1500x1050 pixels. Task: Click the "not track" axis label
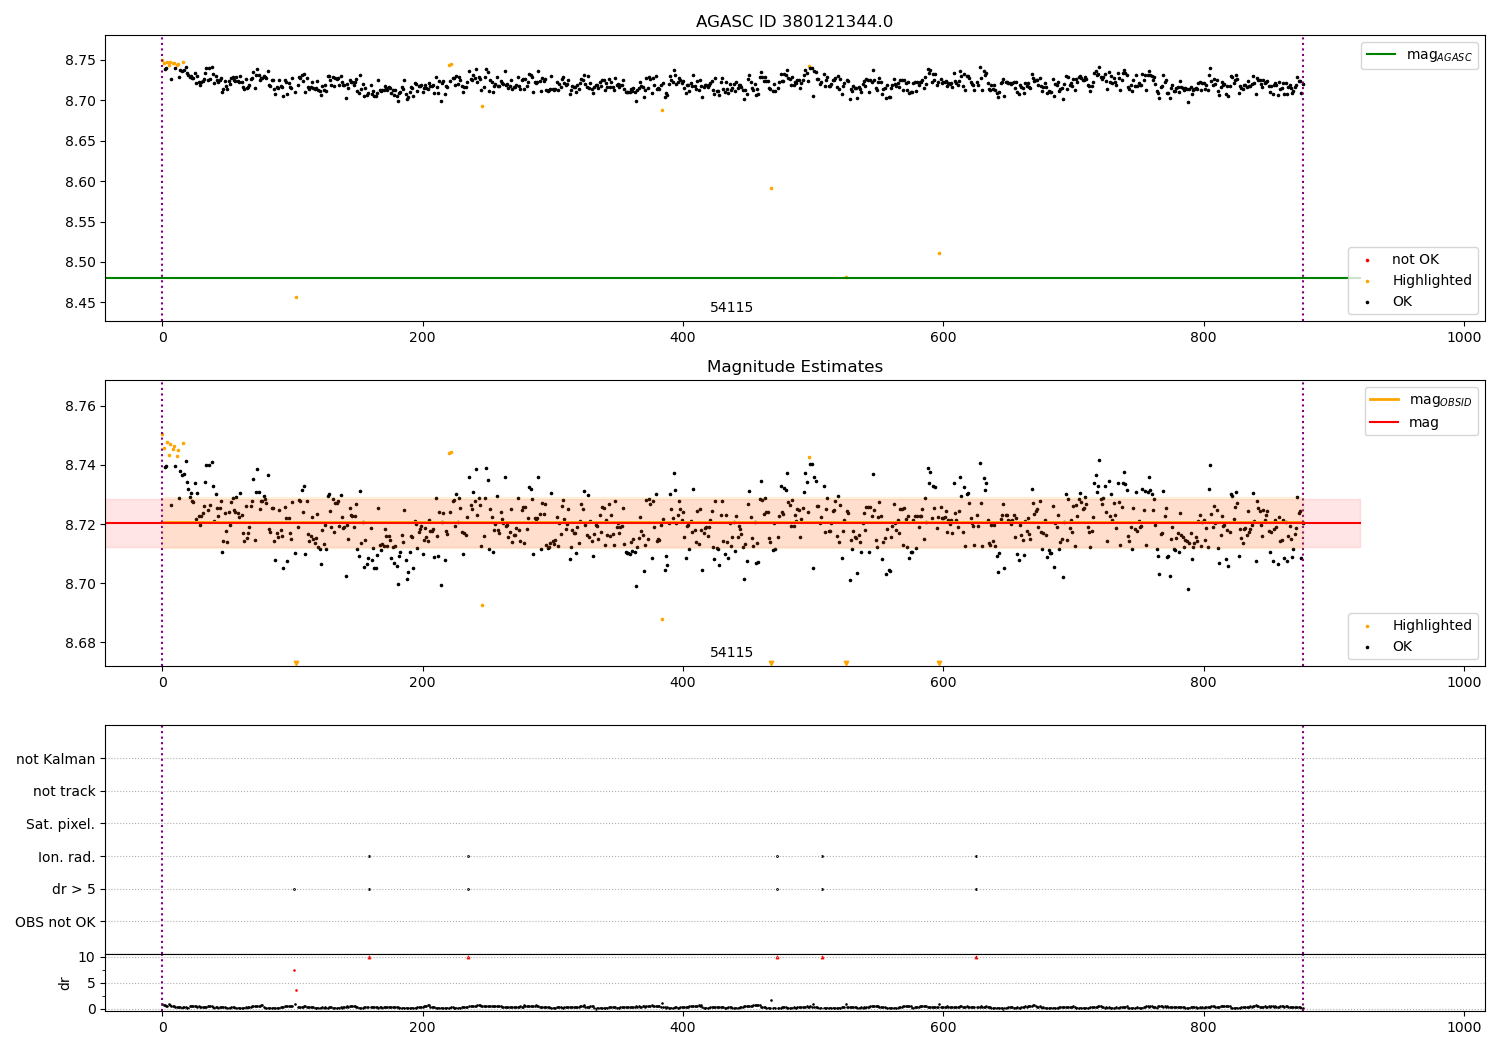click(64, 791)
